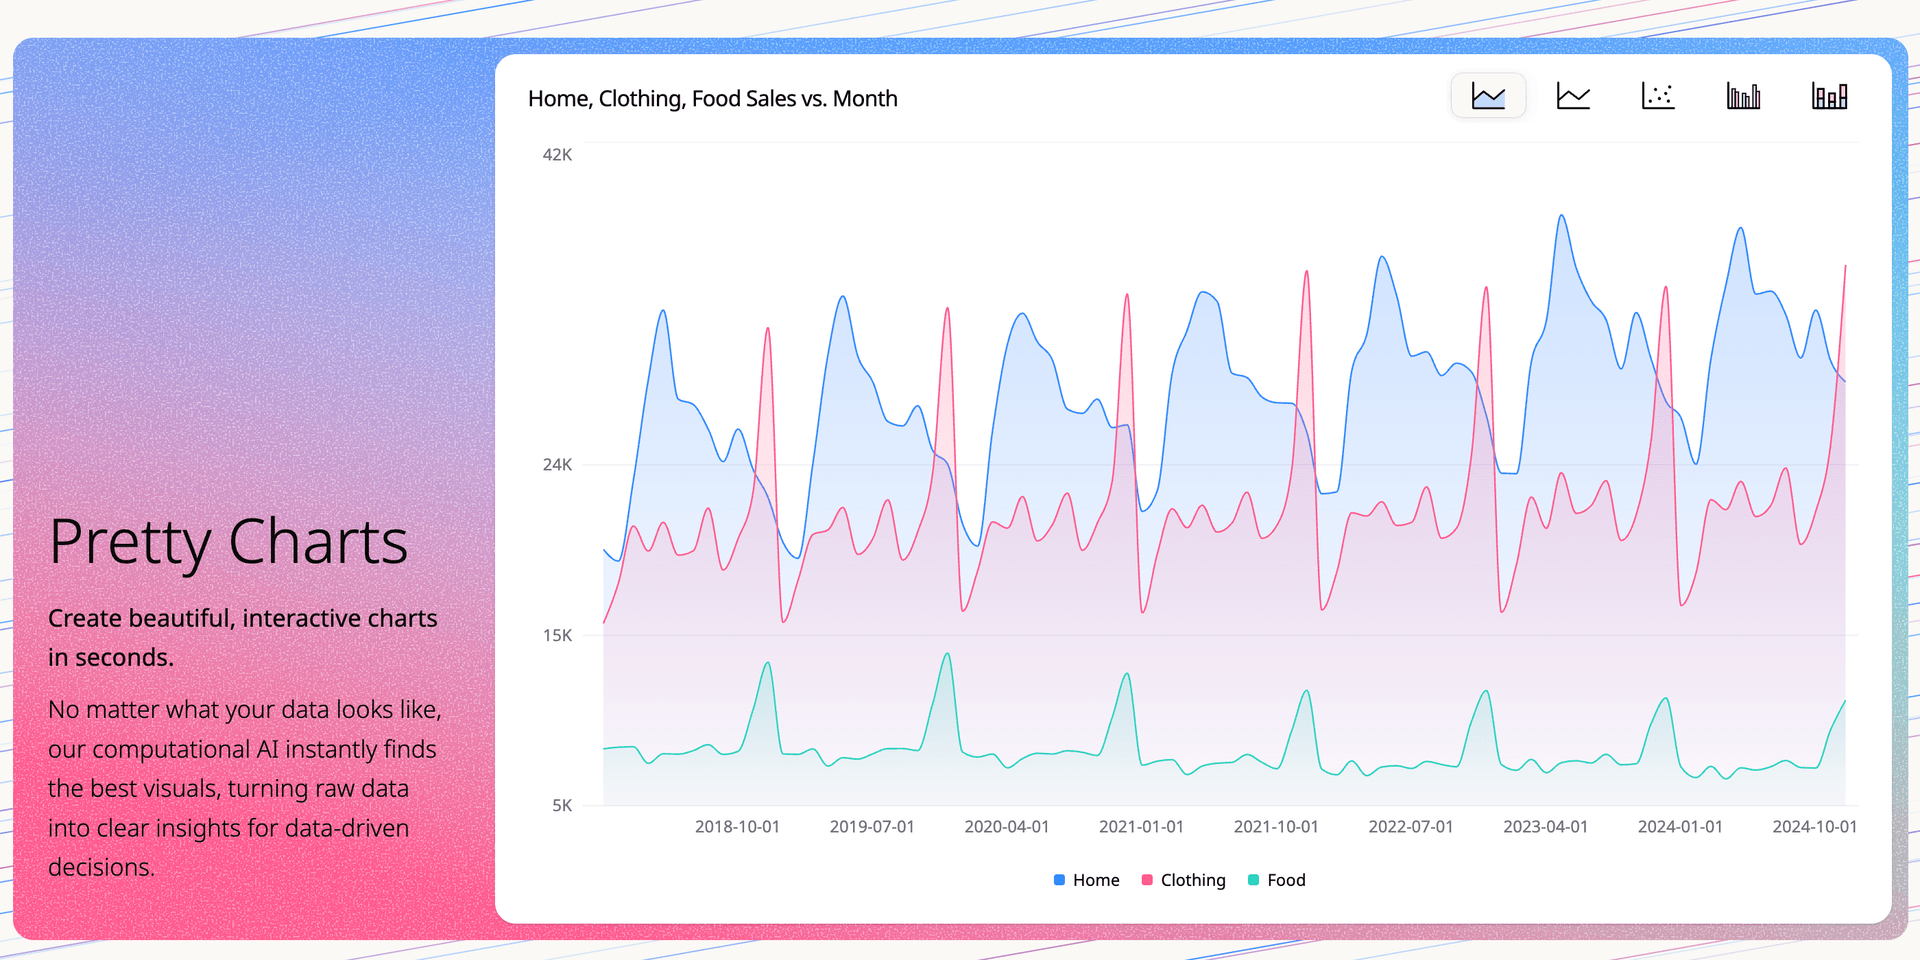Select the 24K y-axis label

pyautogui.click(x=557, y=465)
